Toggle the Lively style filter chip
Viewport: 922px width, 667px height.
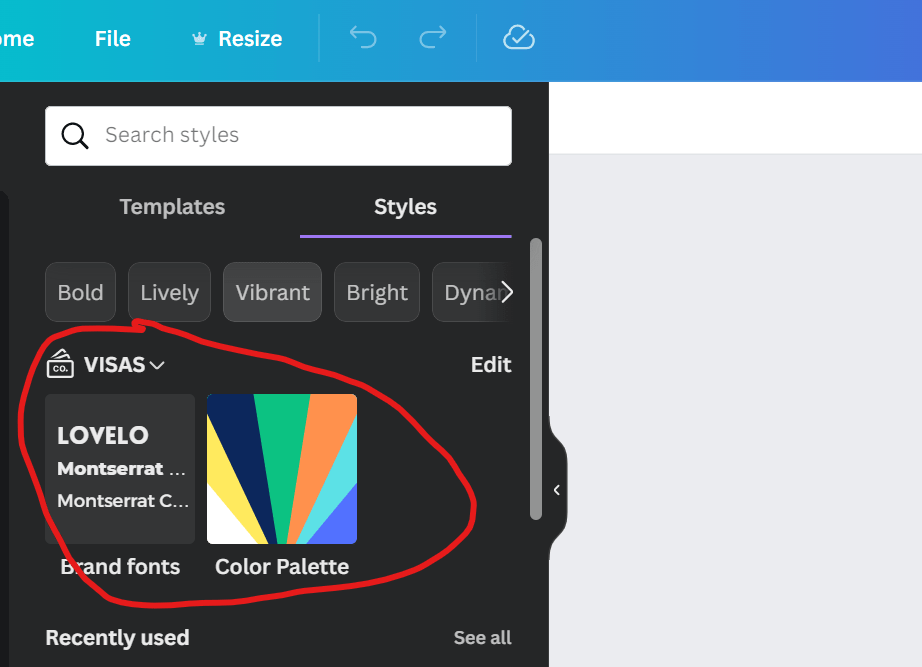(x=169, y=293)
